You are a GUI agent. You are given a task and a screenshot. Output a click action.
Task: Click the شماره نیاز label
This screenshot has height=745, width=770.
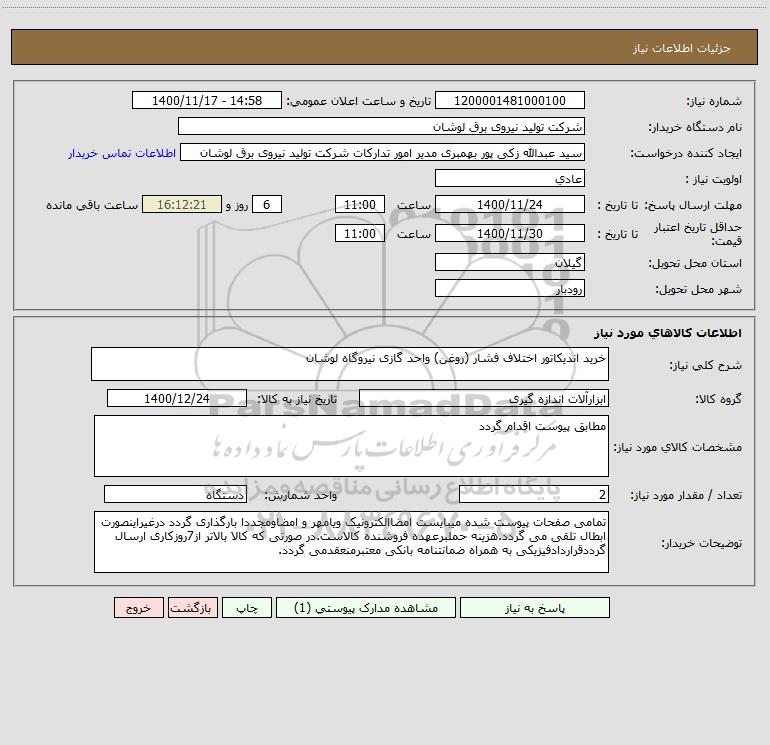tap(714, 101)
